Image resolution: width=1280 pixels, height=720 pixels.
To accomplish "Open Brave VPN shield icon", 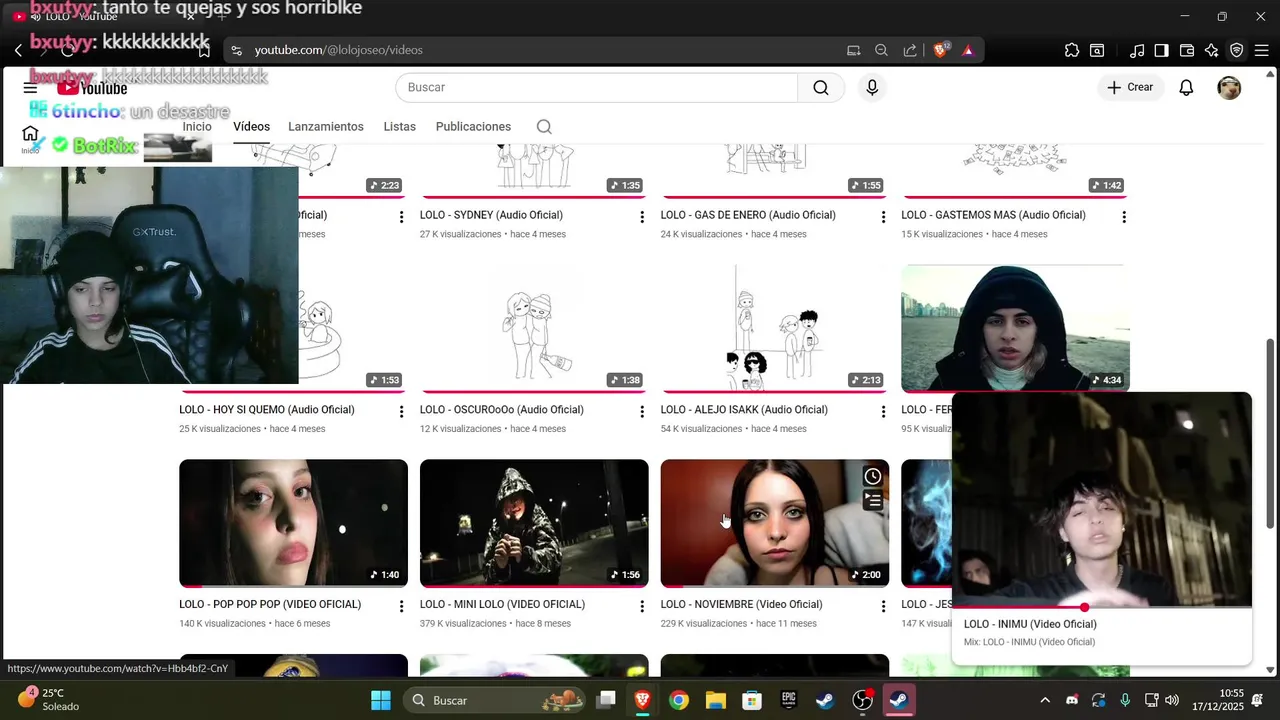I will click(x=1237, y=50).
